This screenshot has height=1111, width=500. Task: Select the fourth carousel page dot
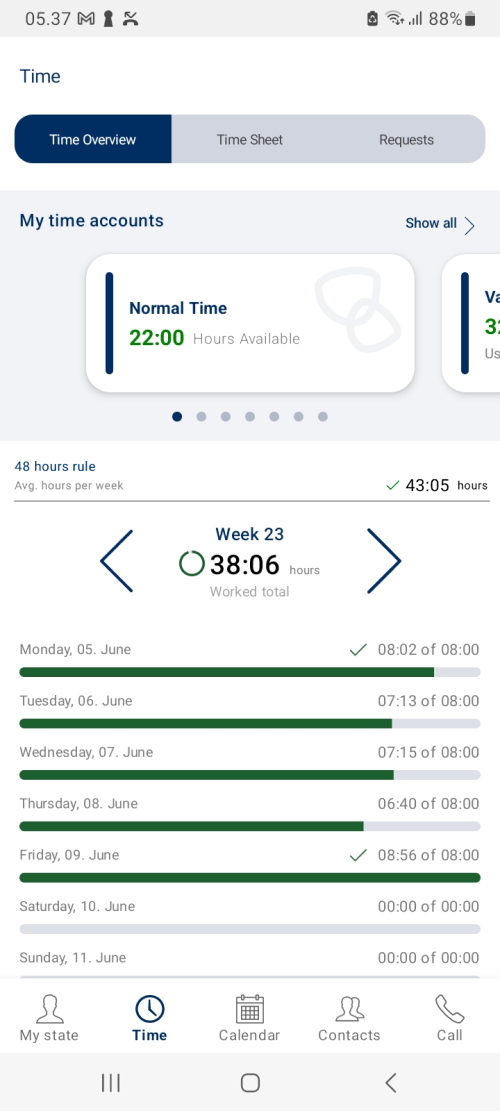250,417
